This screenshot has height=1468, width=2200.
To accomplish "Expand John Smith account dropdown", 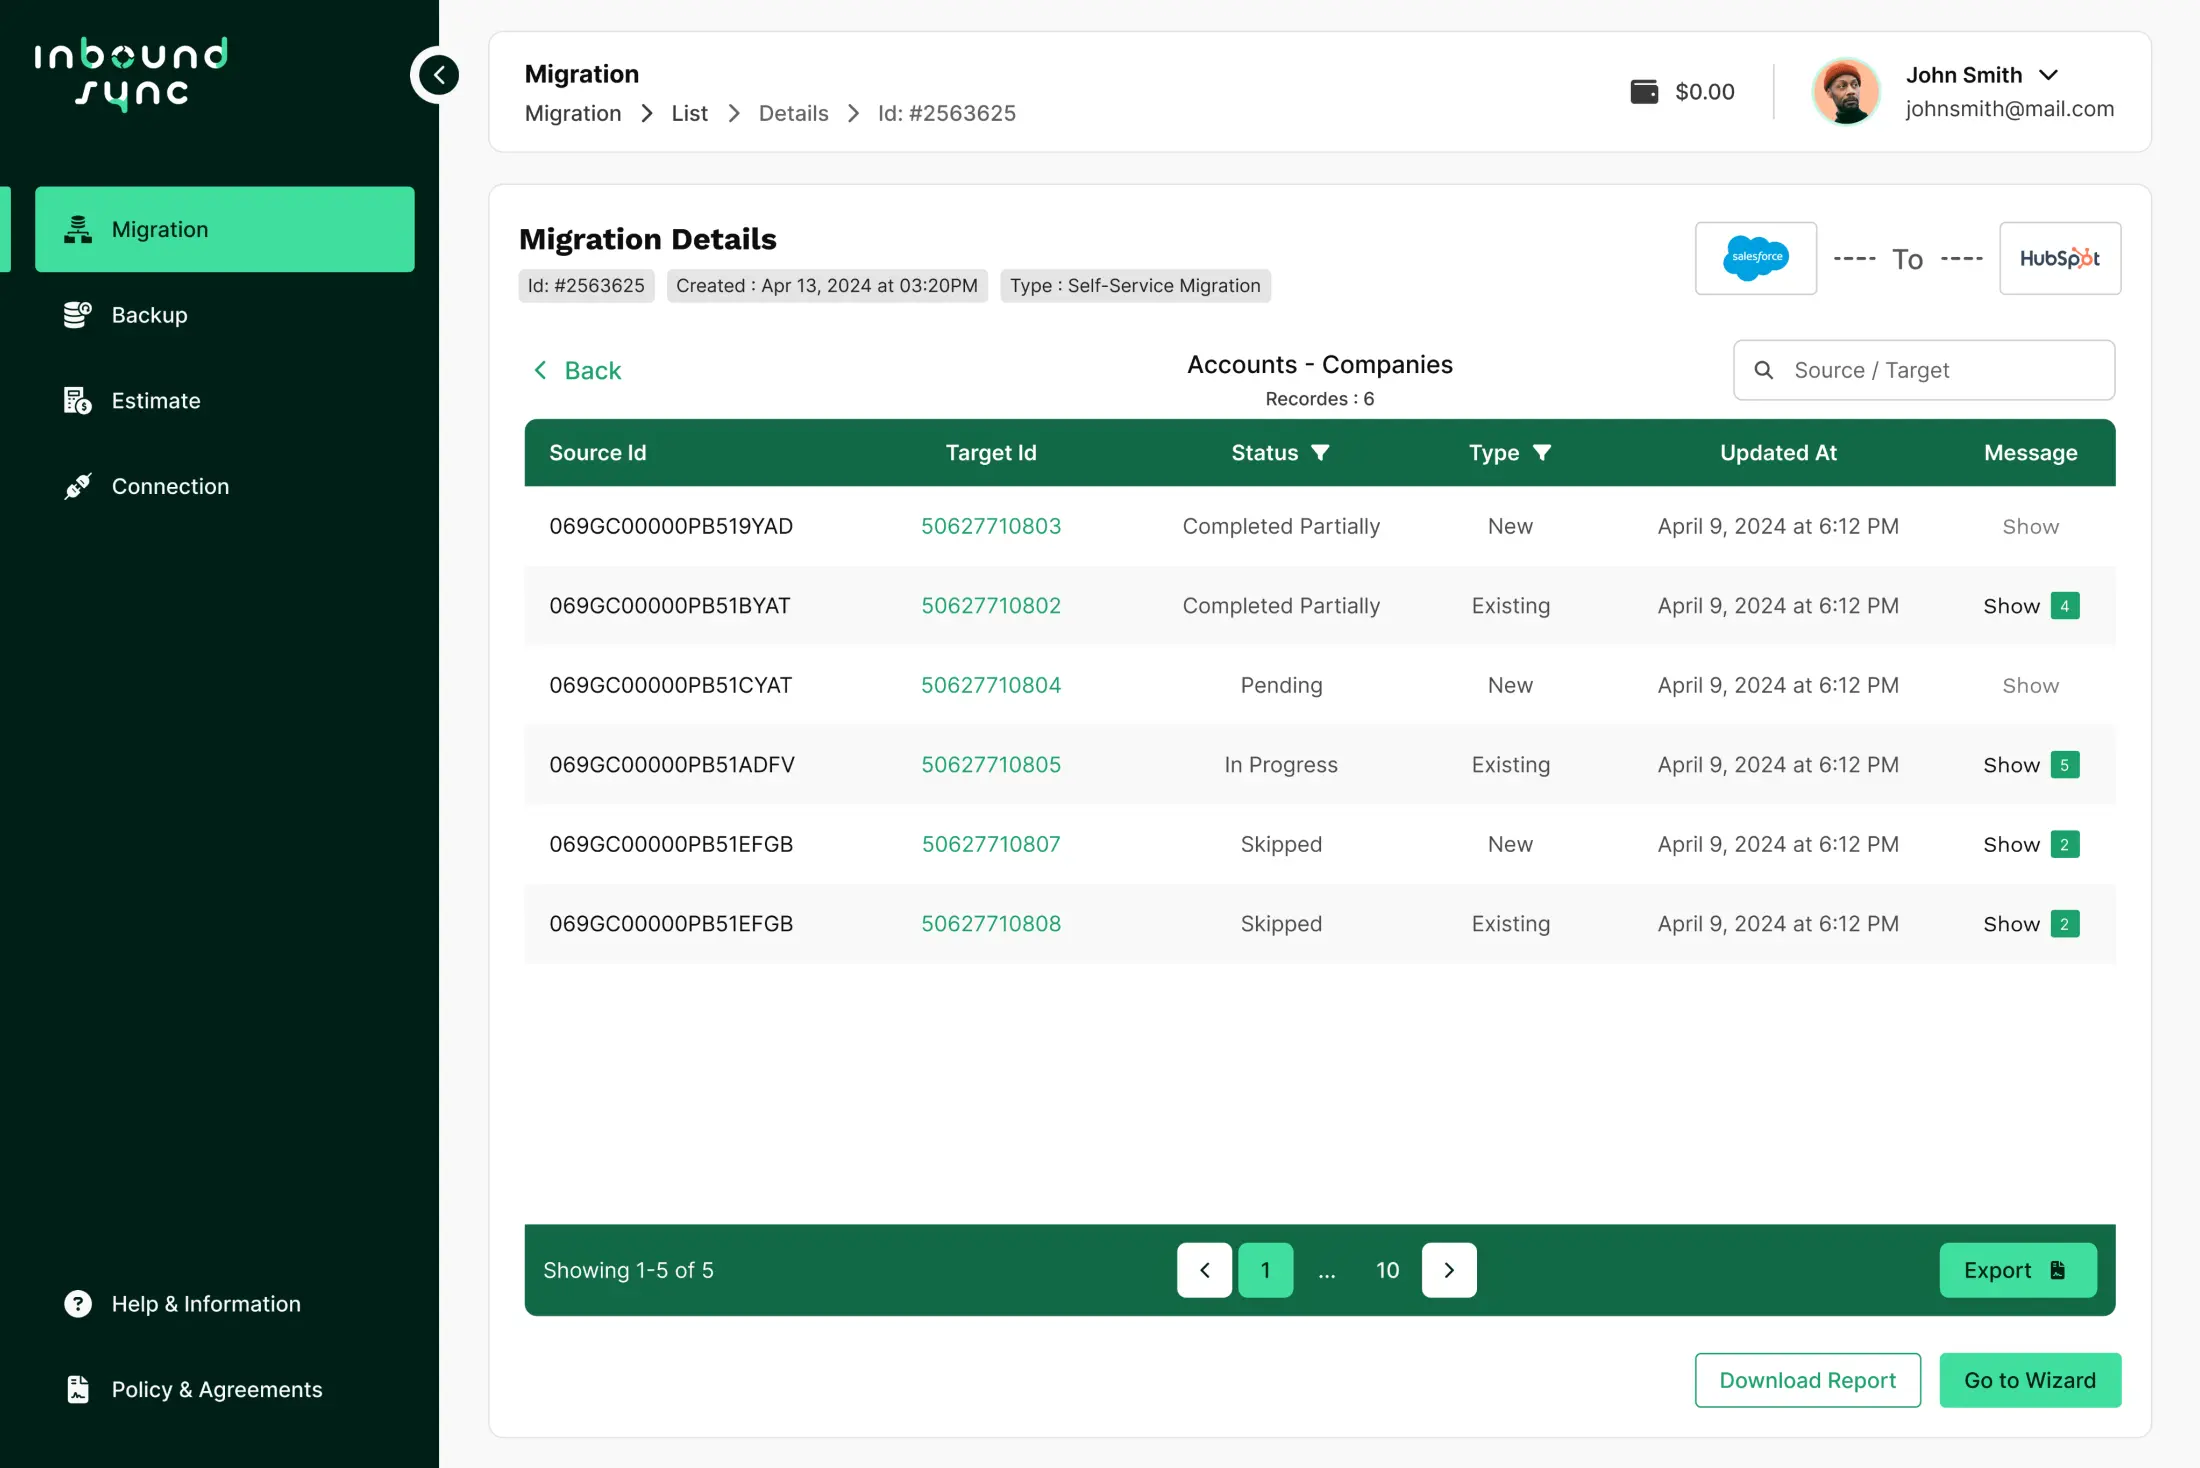I will (x=2048, y=75).
